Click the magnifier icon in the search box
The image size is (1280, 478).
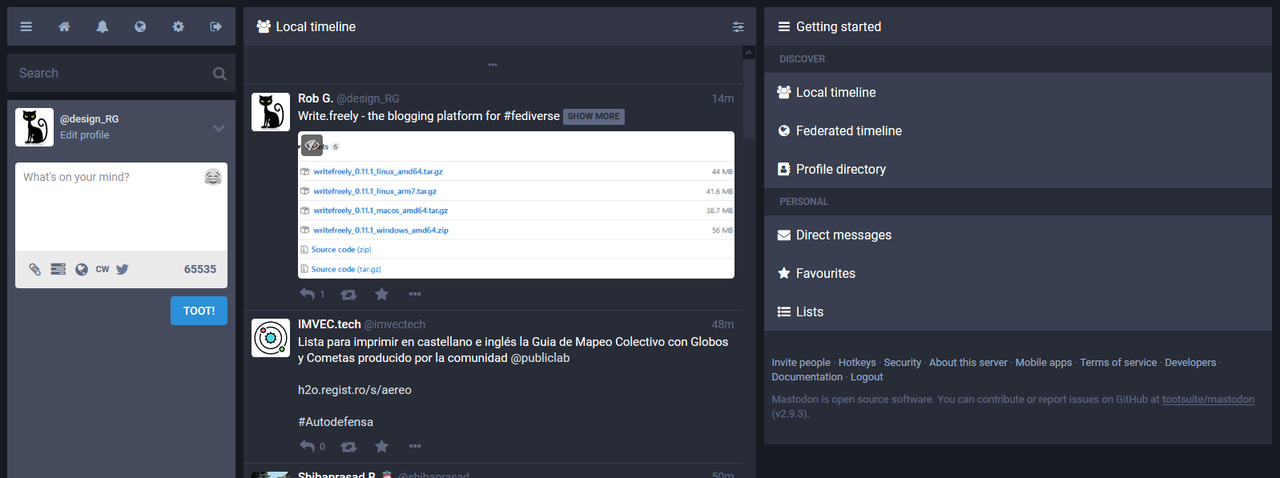coord(219,73)
